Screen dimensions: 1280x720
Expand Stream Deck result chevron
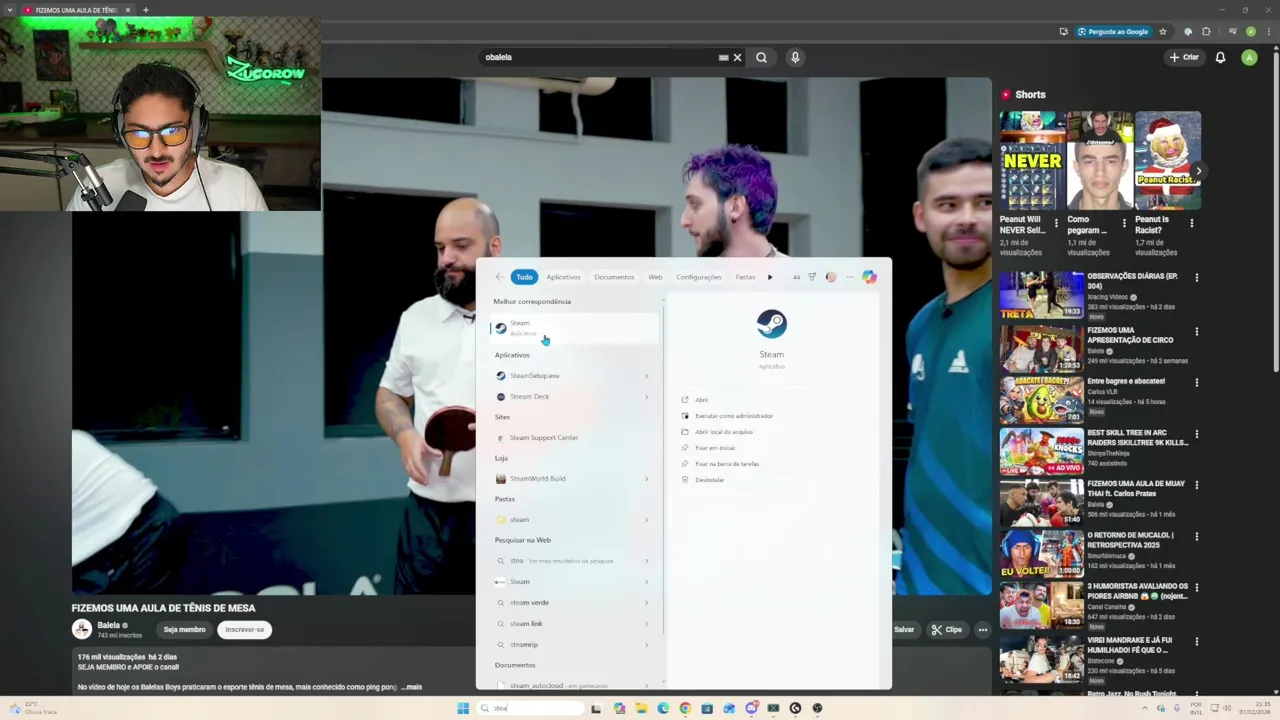point(646,397)
